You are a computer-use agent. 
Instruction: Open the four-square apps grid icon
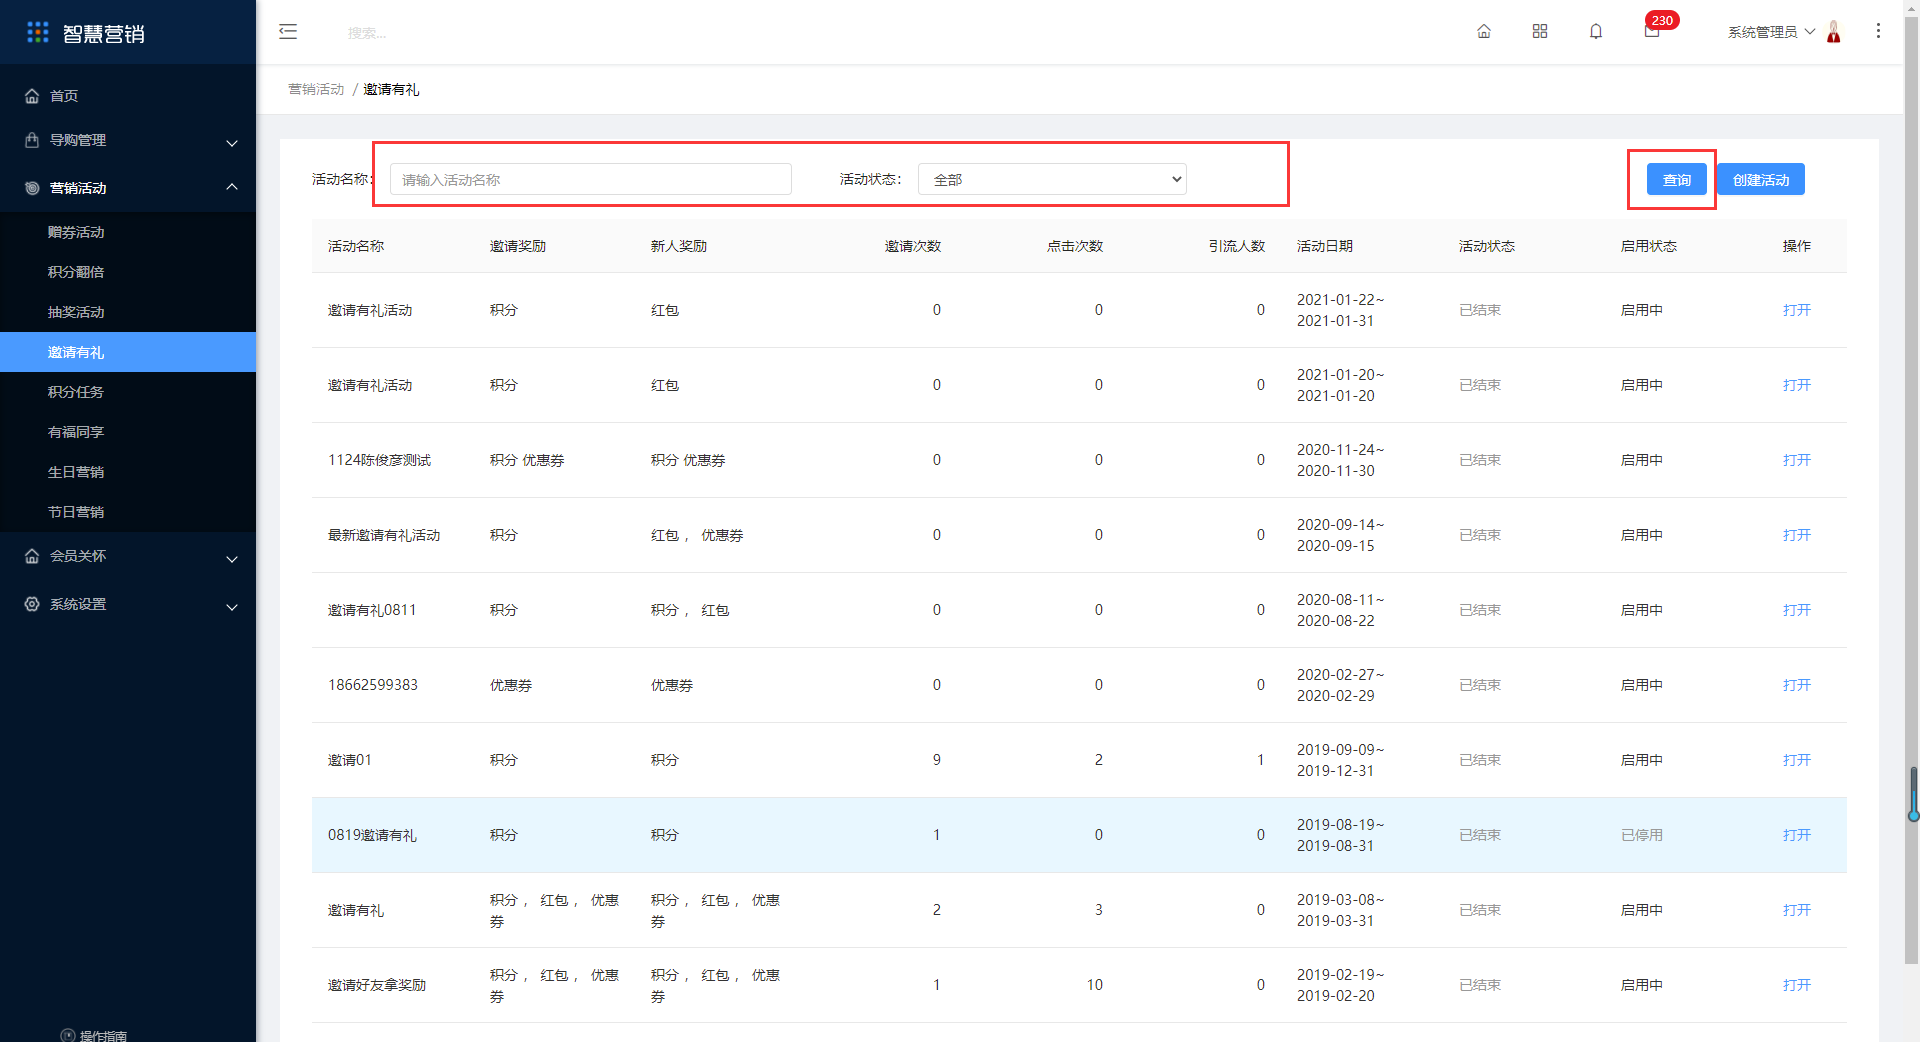(1540, 31)
